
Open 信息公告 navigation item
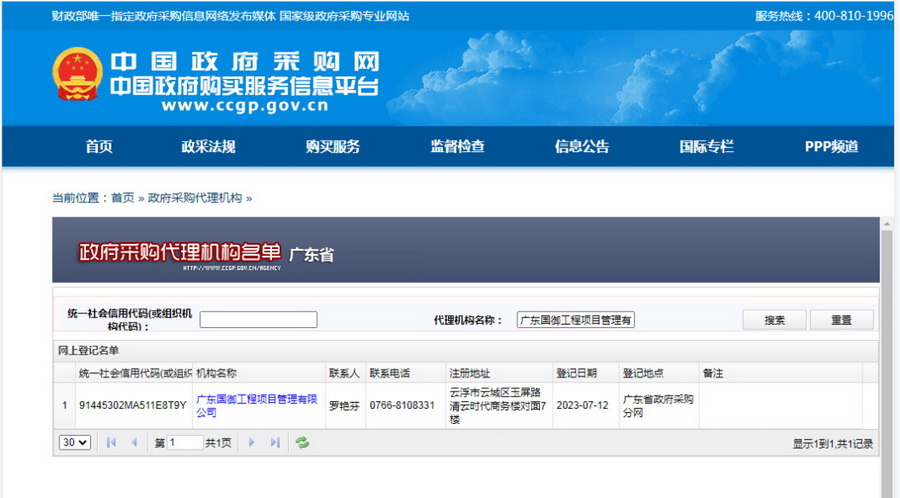pyautogui.click(x=581, y=147)
